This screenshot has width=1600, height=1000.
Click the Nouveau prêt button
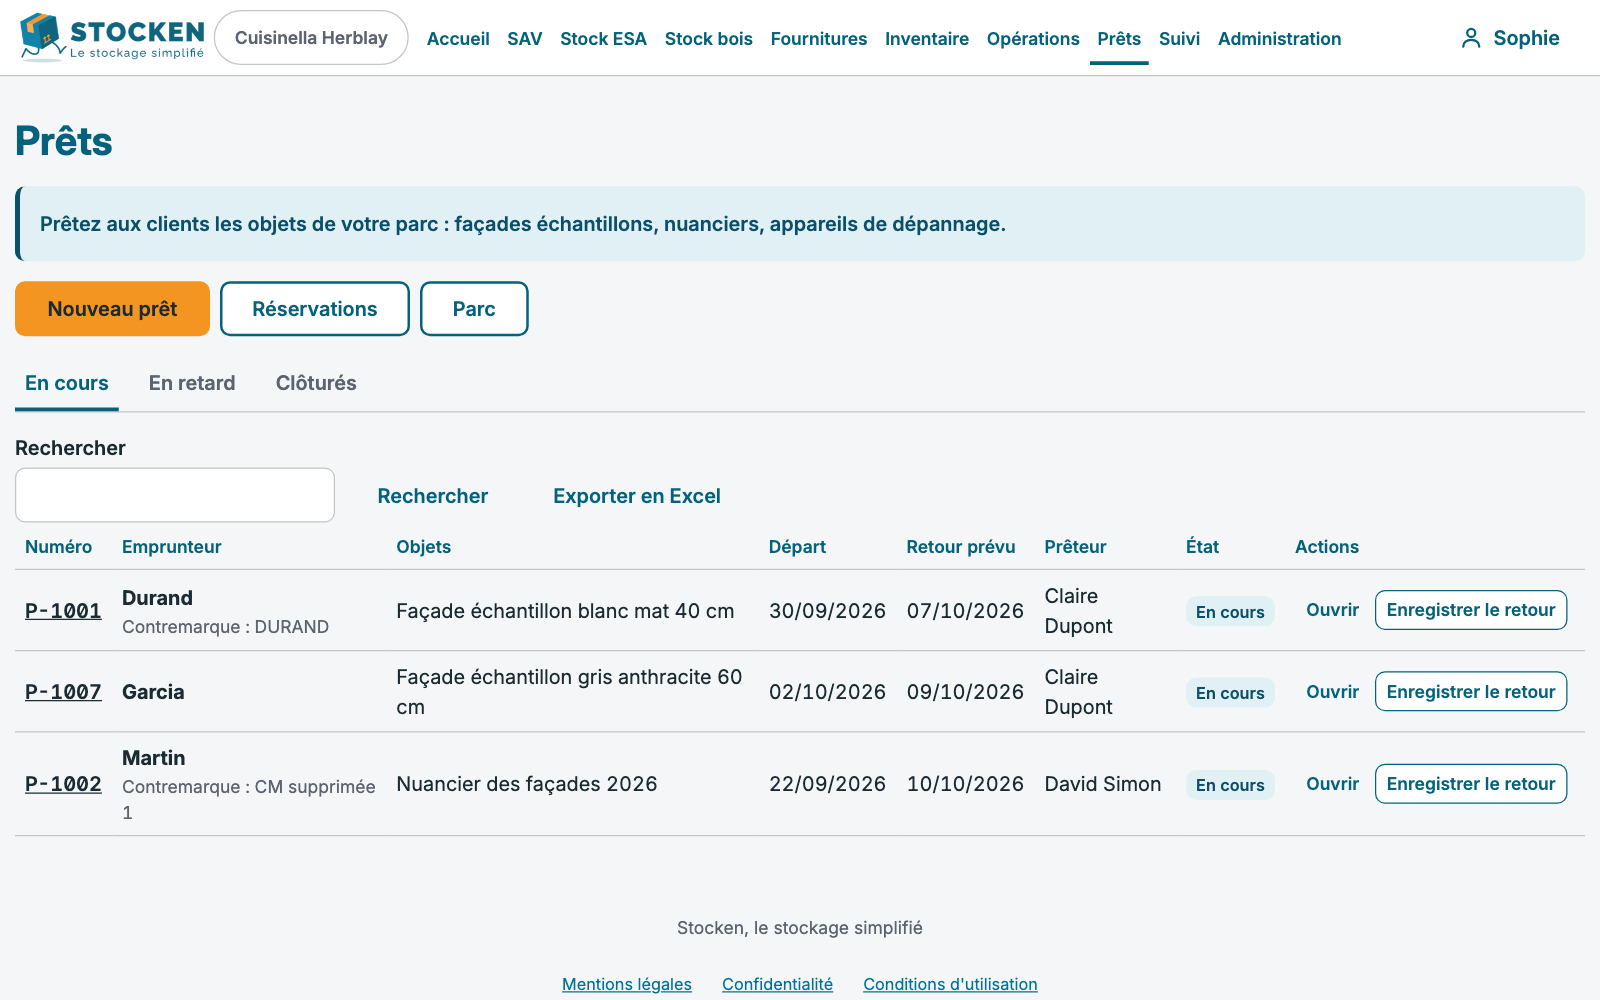pos(112,309)
